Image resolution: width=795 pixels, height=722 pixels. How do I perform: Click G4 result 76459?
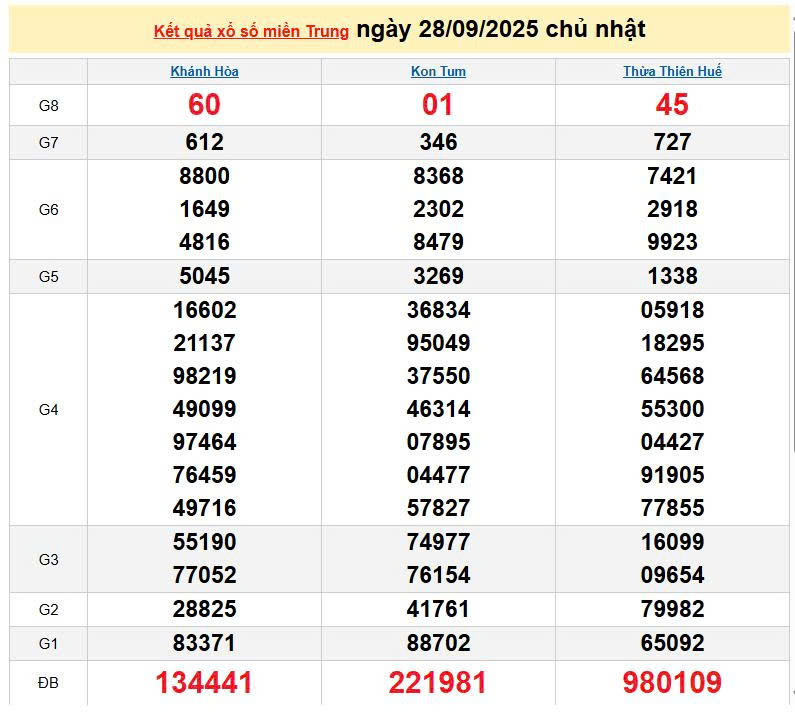pos(204,475)
